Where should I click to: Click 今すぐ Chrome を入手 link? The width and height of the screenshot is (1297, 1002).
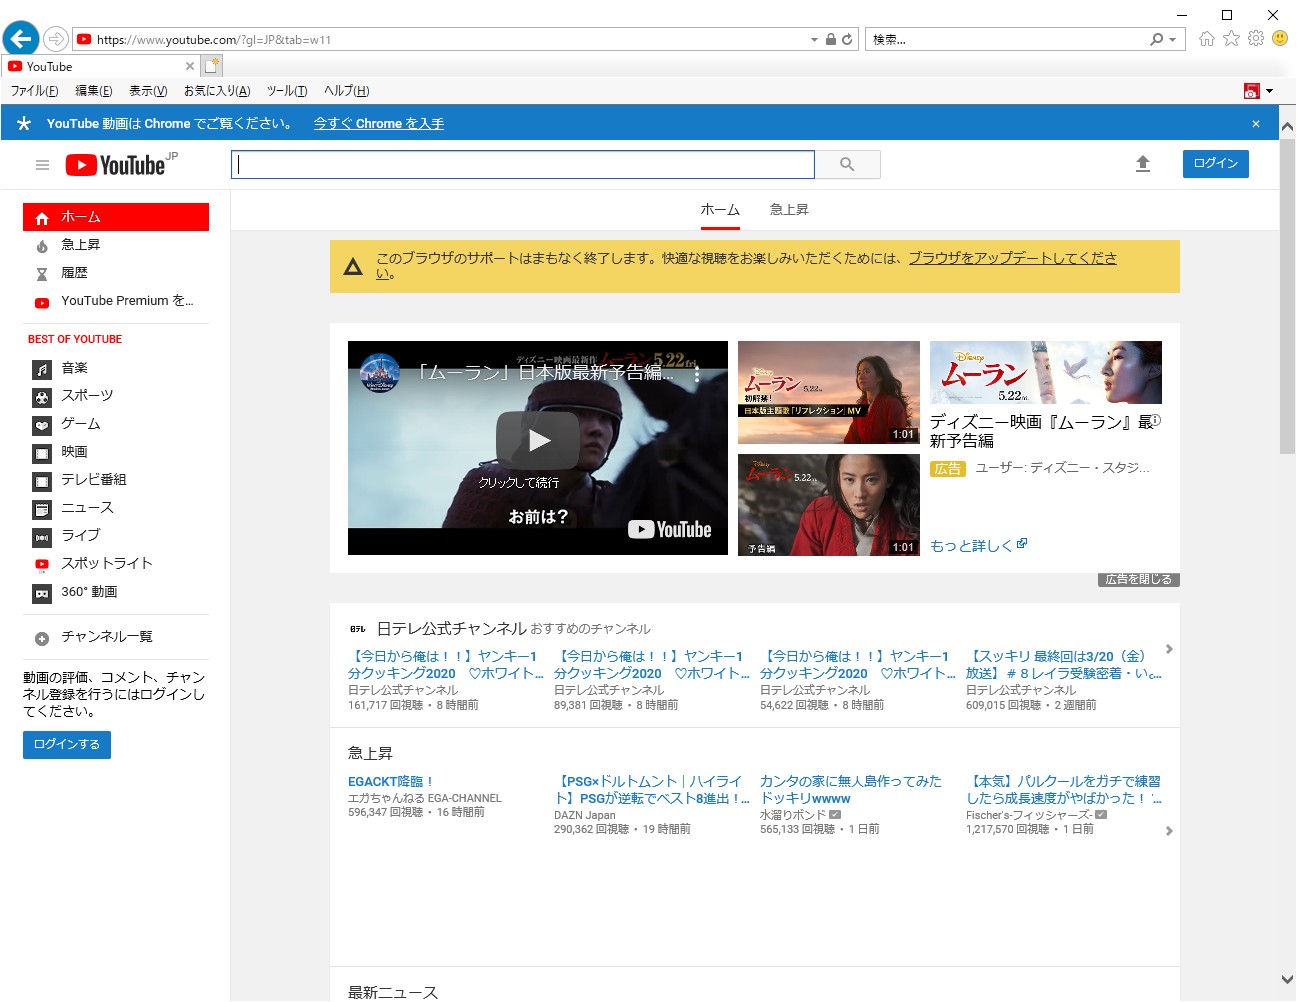379,124
